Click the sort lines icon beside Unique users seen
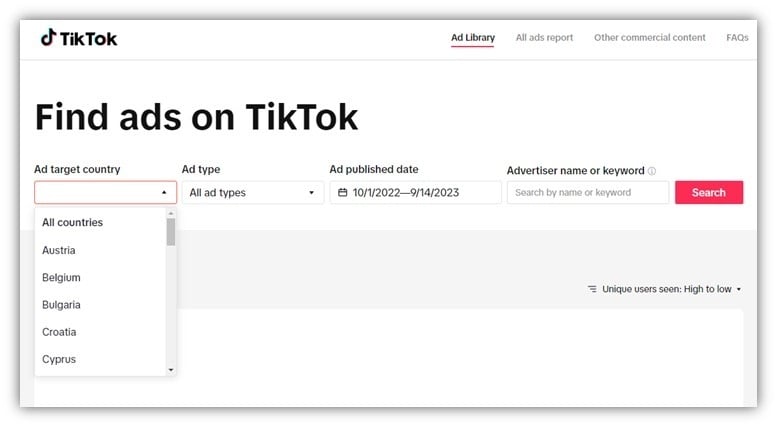Image resolution: width=777 pixels, height=427 pixels. pyautogui.click(x=592, y=289)
